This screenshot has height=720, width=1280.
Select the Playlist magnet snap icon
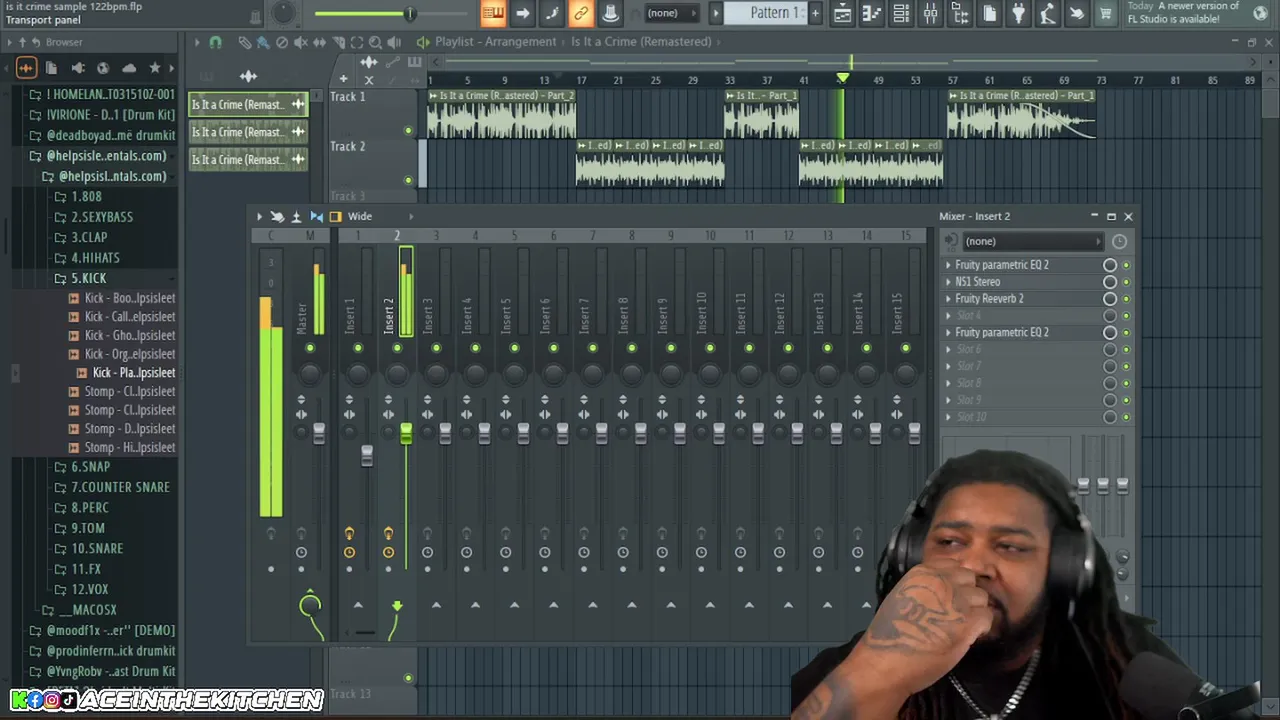[x=215, y=42]
